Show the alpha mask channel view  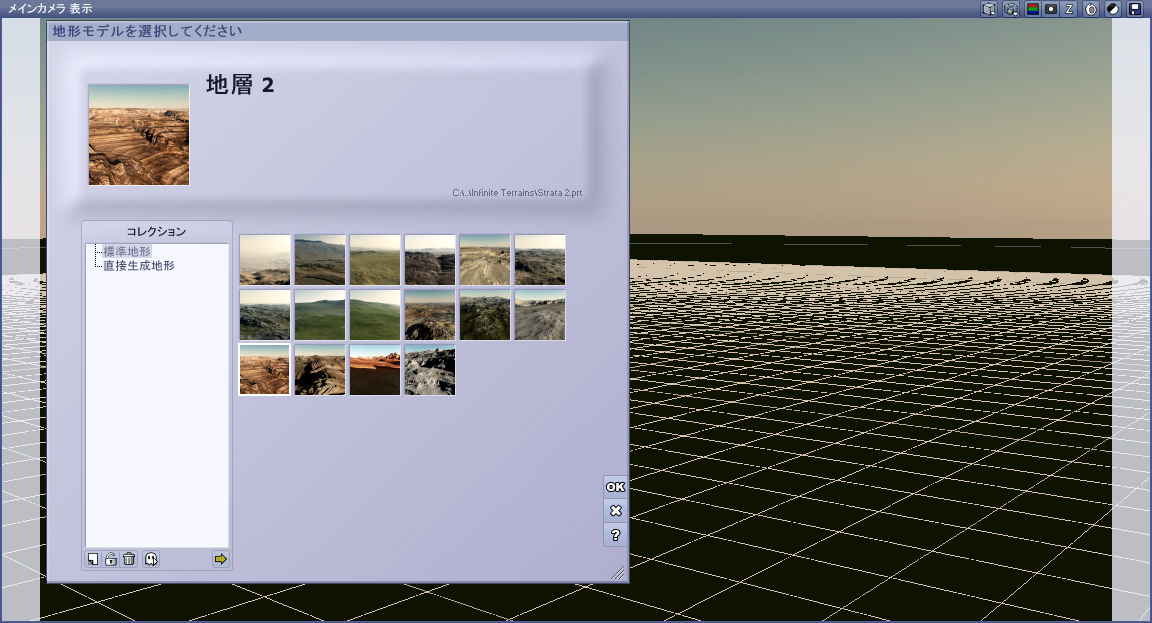point(1051,9)
